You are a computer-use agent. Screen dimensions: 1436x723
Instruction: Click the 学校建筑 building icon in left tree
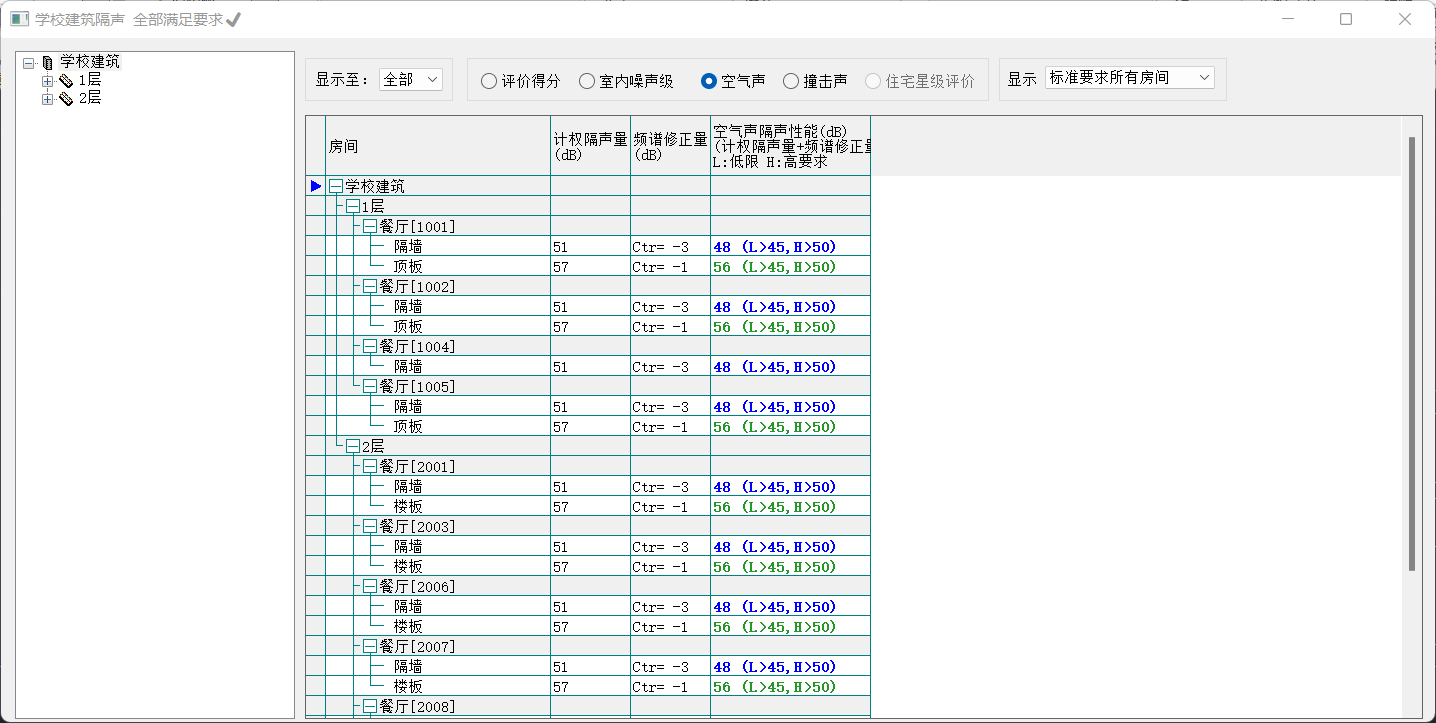(x=47, y=63)
